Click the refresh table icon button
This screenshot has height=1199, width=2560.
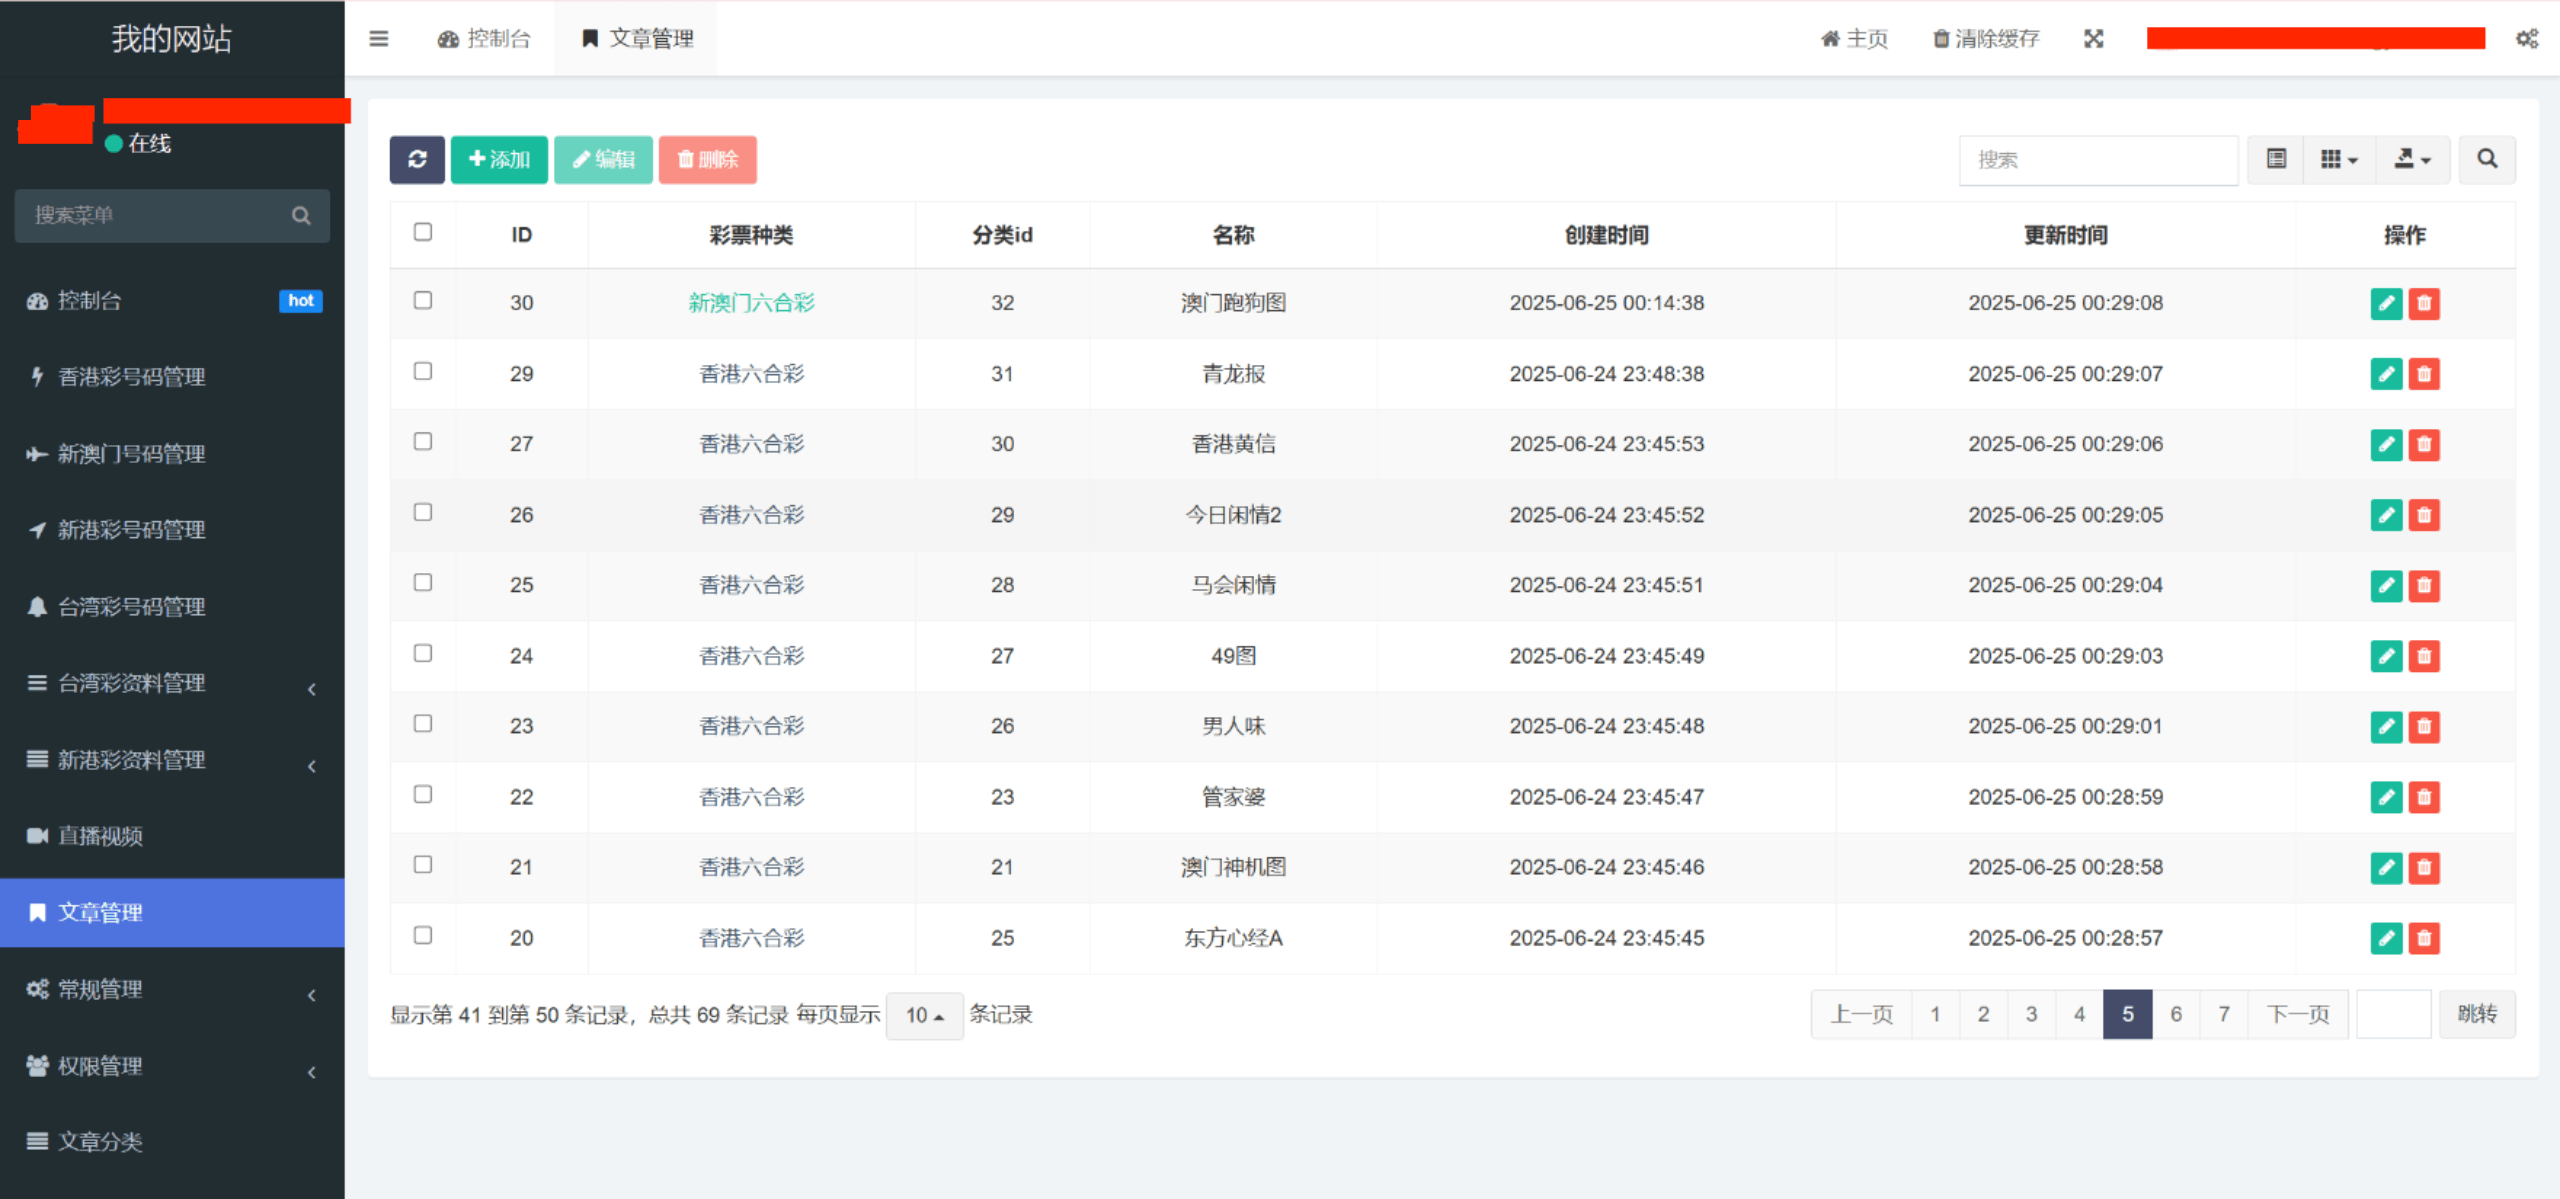coord(417,159)
